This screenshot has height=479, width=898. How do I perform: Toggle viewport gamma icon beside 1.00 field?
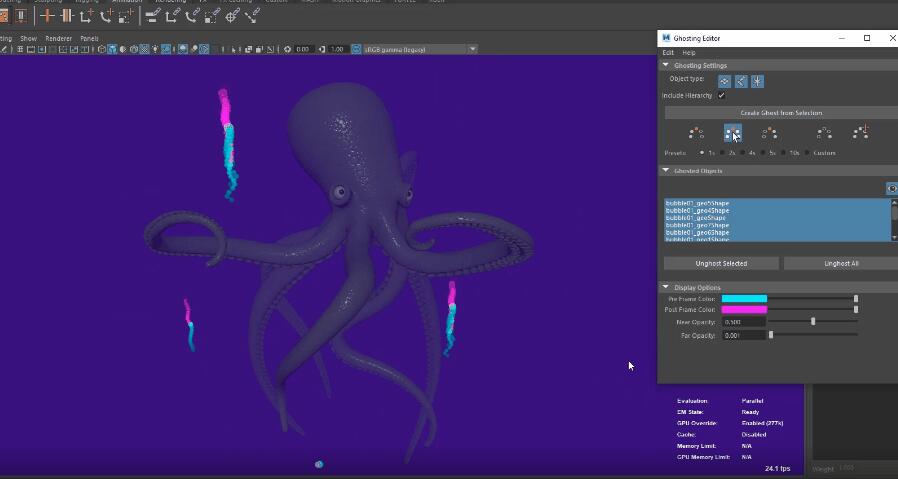[x=322, y=49]
